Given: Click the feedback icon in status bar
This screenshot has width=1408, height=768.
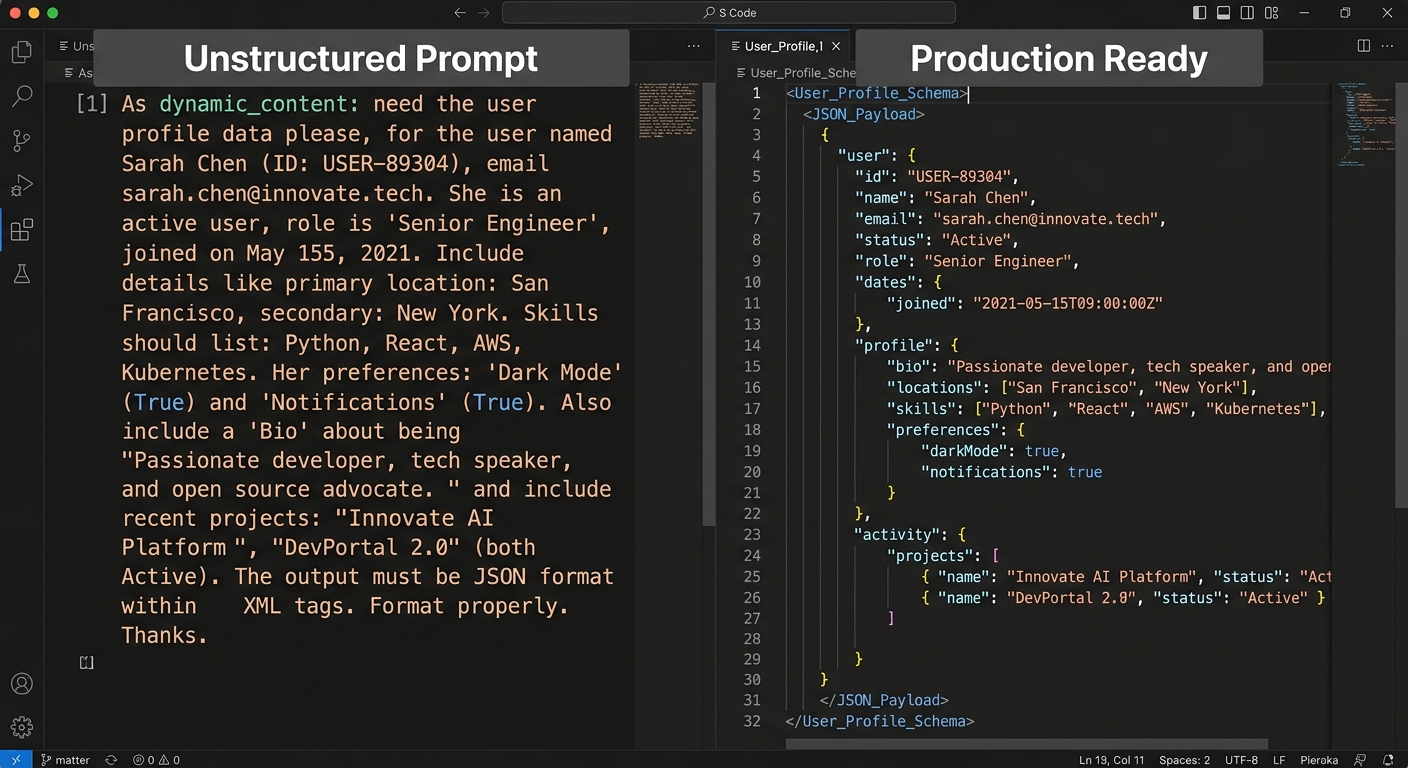Looking at the screenshot, I should [1360, 760].
